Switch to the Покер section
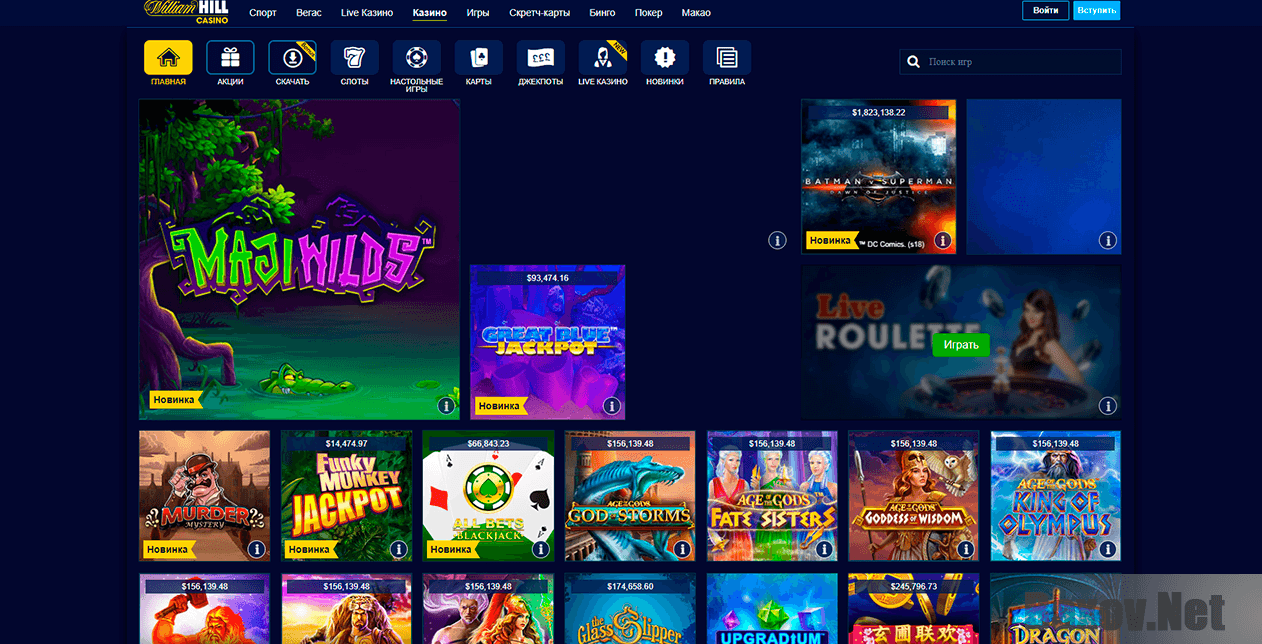 coord(648,13)
